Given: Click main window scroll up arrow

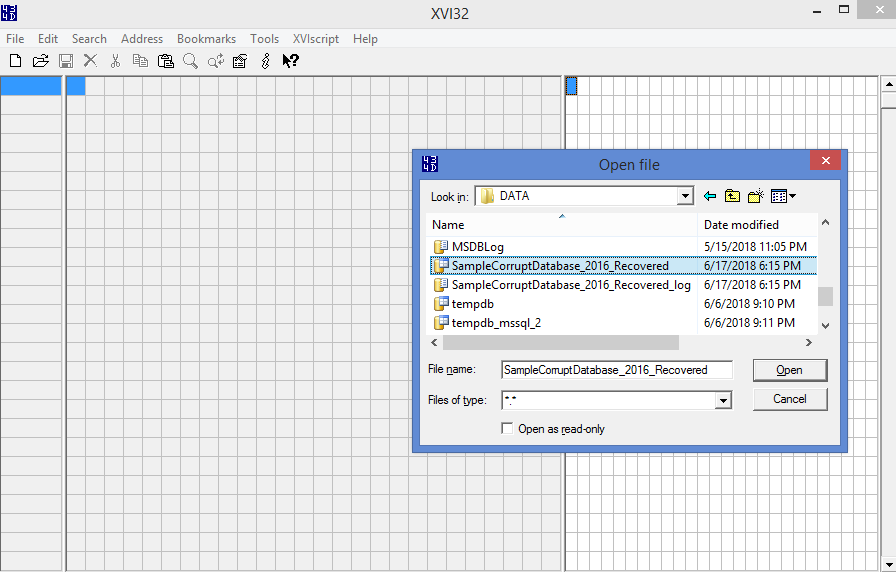Looking at the screenshot, I should 889,84.
